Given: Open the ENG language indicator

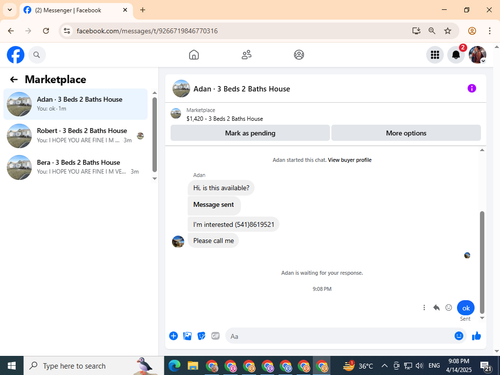Looking at the screenshot, I should pos(434,366).
